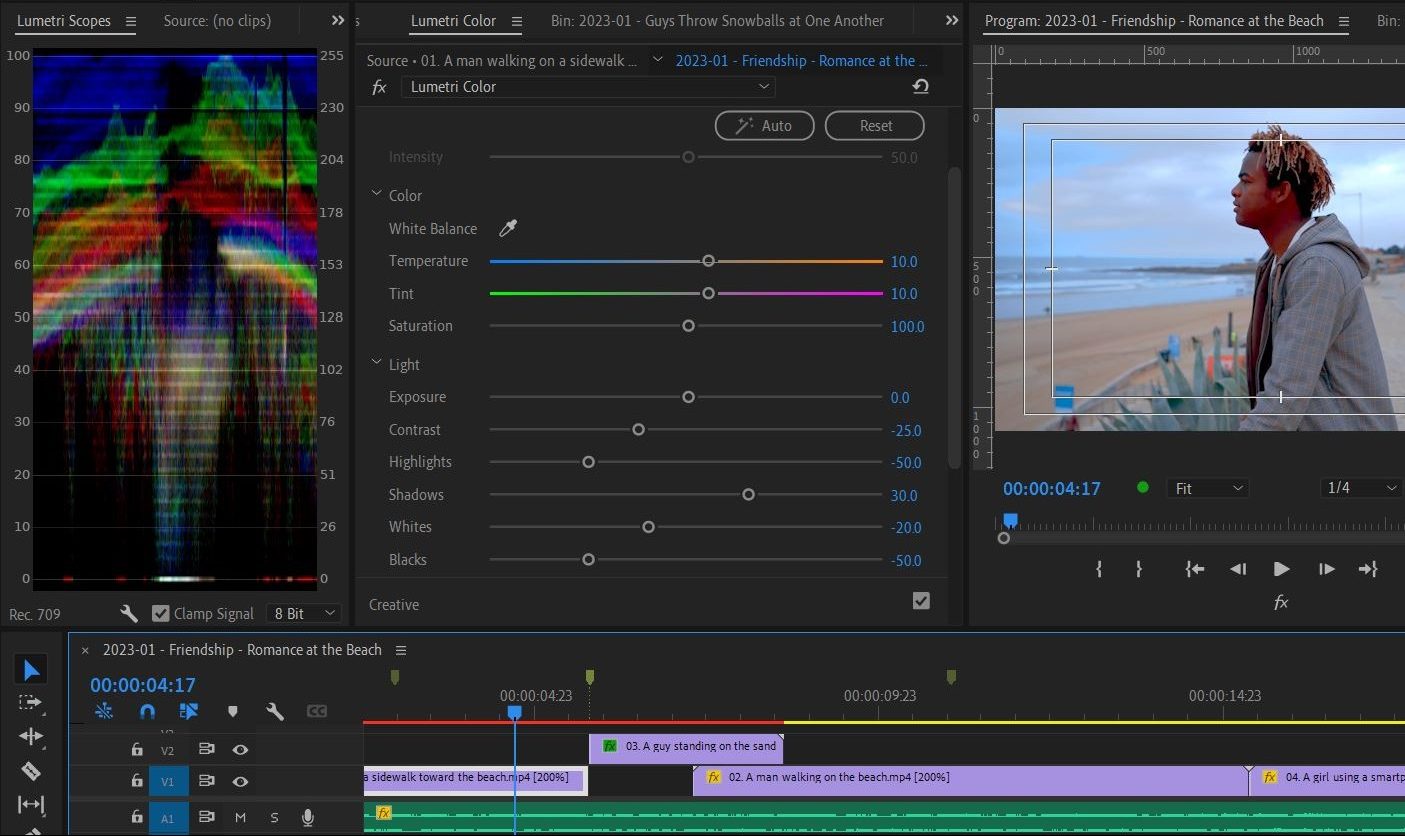Hide track V2 with its eye icon
Screen dimensions: 1405x836
(240, 749)
